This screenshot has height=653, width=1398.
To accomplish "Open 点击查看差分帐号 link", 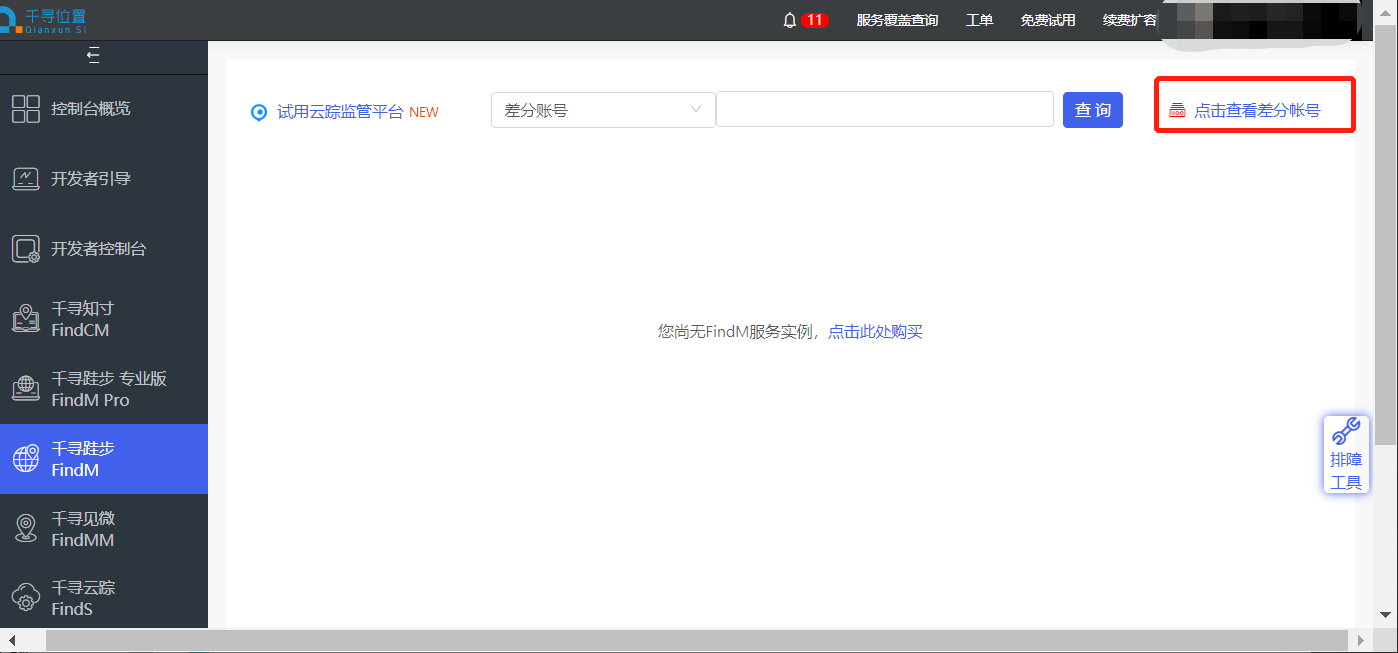I will [1257, 111].
